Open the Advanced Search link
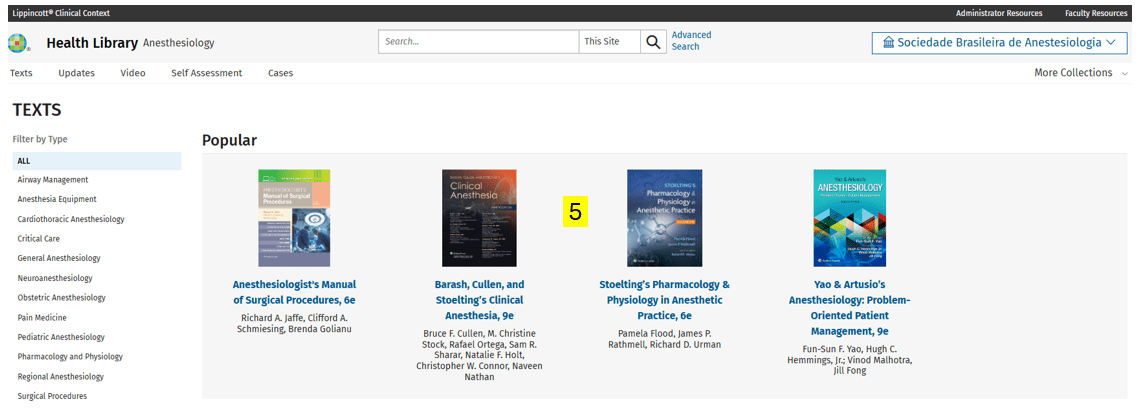 [692, 41]
